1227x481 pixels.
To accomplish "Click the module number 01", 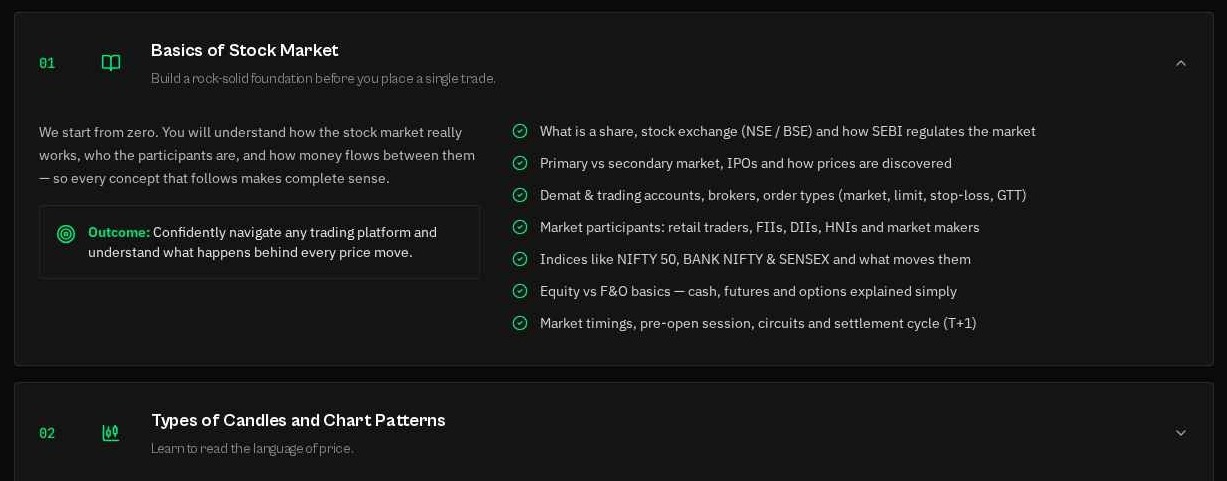I will 47,63.
